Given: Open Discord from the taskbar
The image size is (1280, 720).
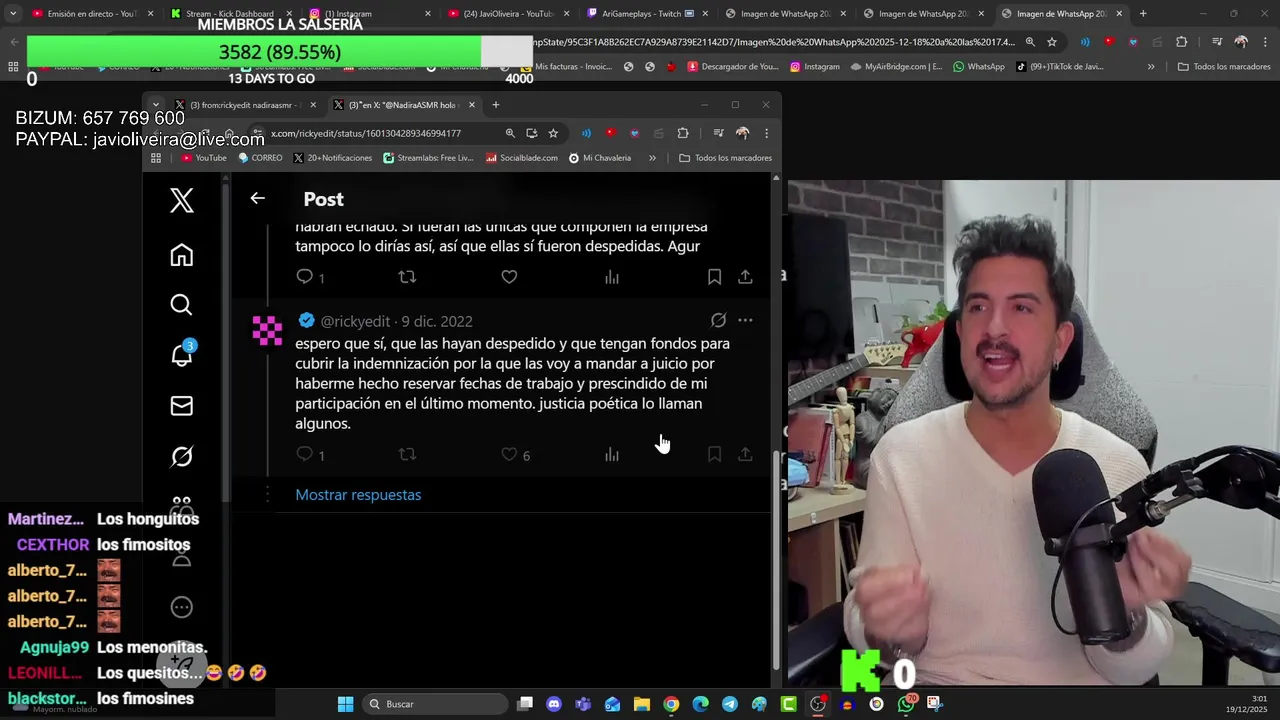Looking at the screenshot, I should coord(554,704).
